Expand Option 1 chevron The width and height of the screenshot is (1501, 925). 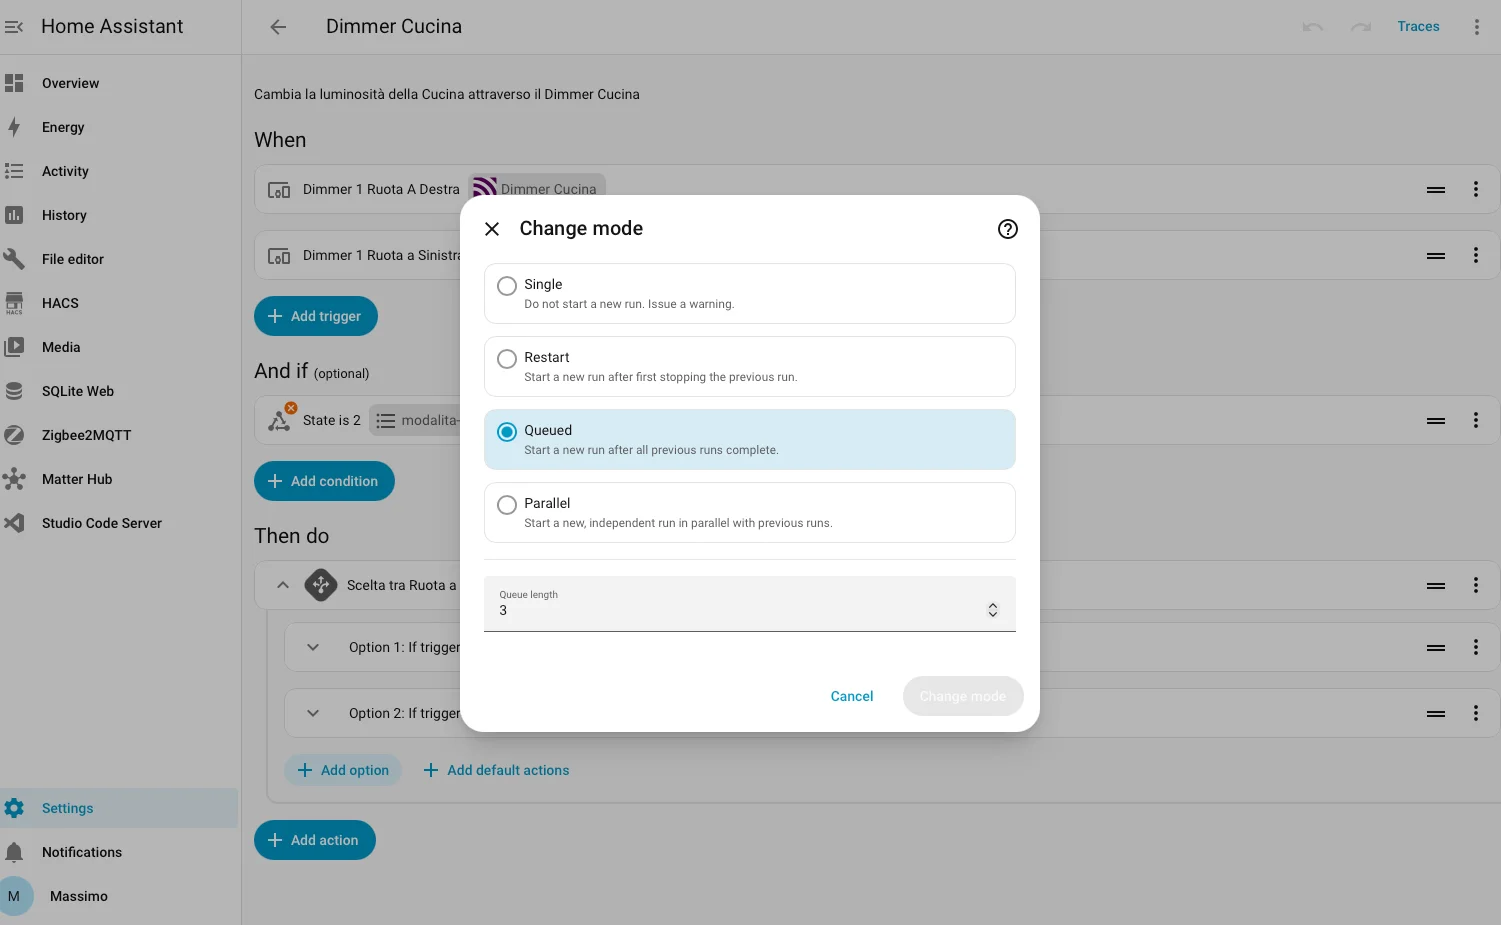pos(313,647)
